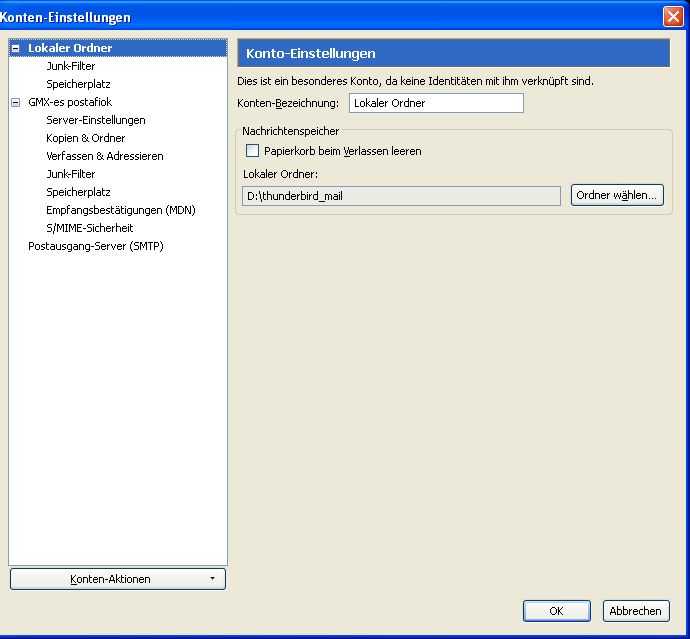This screenshot has height=639, width=690.
Task: Click the Lokaler Ordner path field
Action: click(401, 196)
